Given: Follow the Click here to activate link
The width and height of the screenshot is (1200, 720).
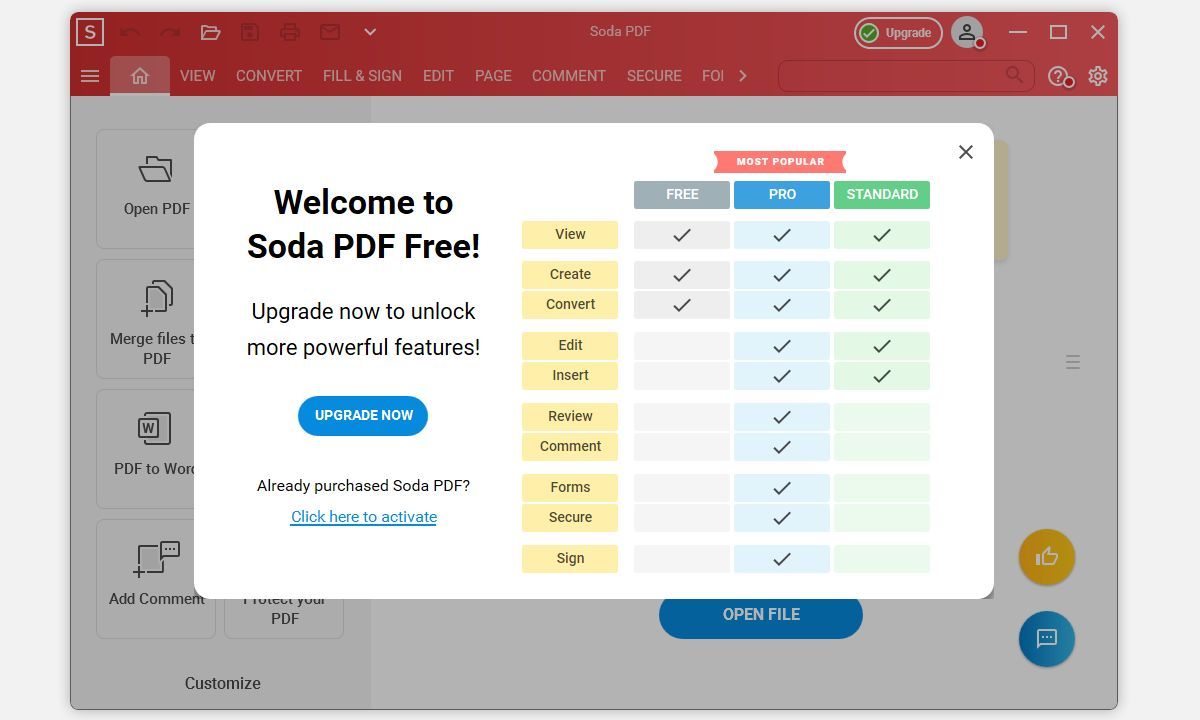Looking at the screenshot, I should point(363,516).
